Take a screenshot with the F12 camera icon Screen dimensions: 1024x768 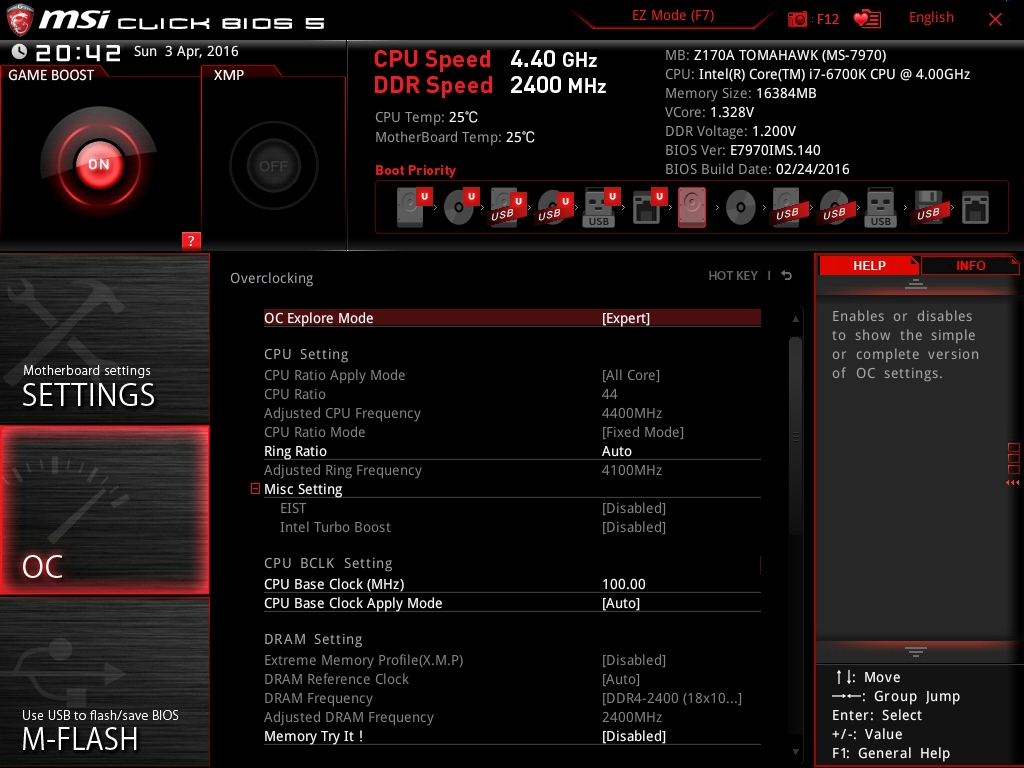point(797,19)
